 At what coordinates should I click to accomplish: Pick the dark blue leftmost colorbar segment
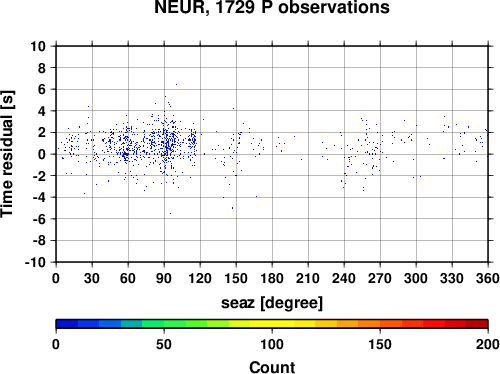tap(67, 324)
